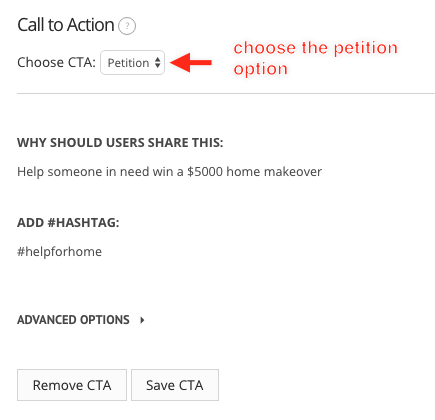The image size is (435, 420).
Task: Click the WHY SHOULD USERS SHARE THIS heading
Action: [x=120, y=143]
